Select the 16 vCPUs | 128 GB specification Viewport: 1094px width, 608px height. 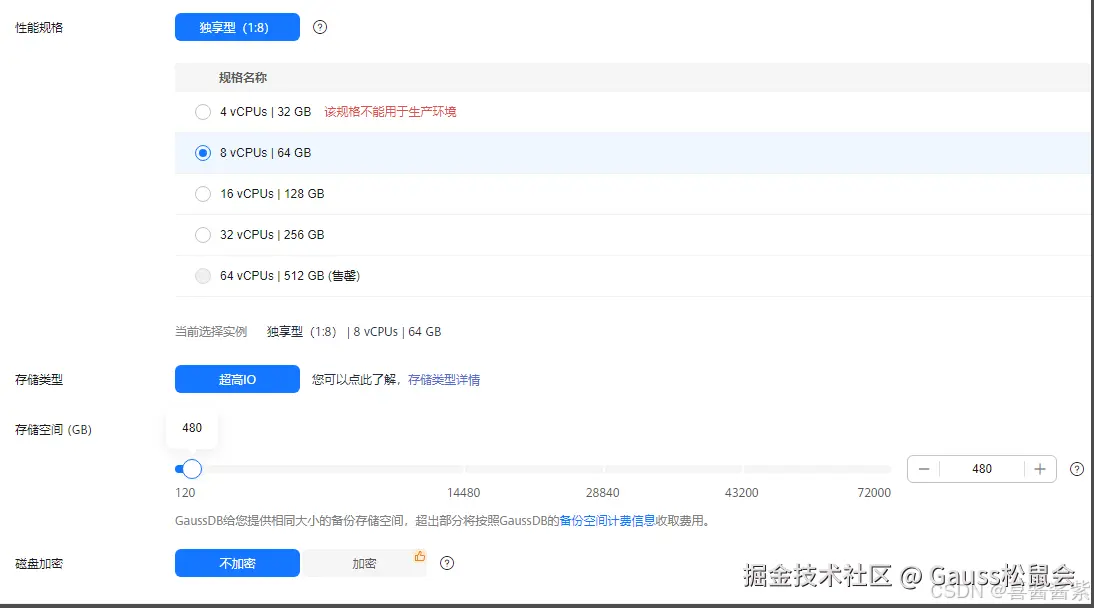tap(203, 193)
